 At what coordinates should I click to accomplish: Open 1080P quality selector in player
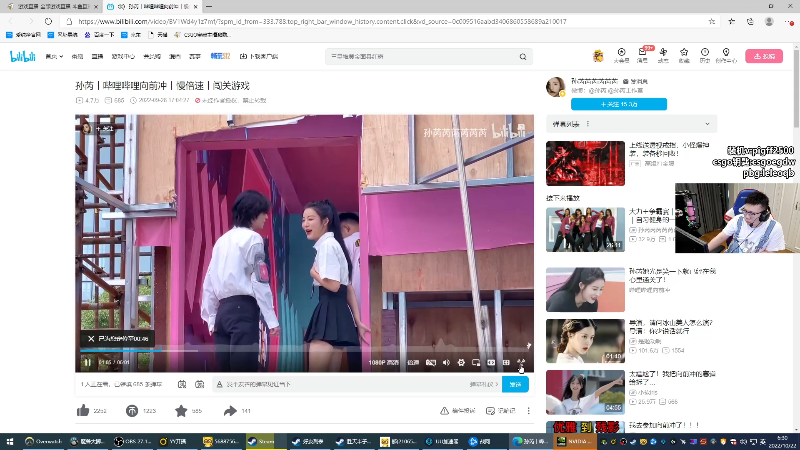point(384,362)
